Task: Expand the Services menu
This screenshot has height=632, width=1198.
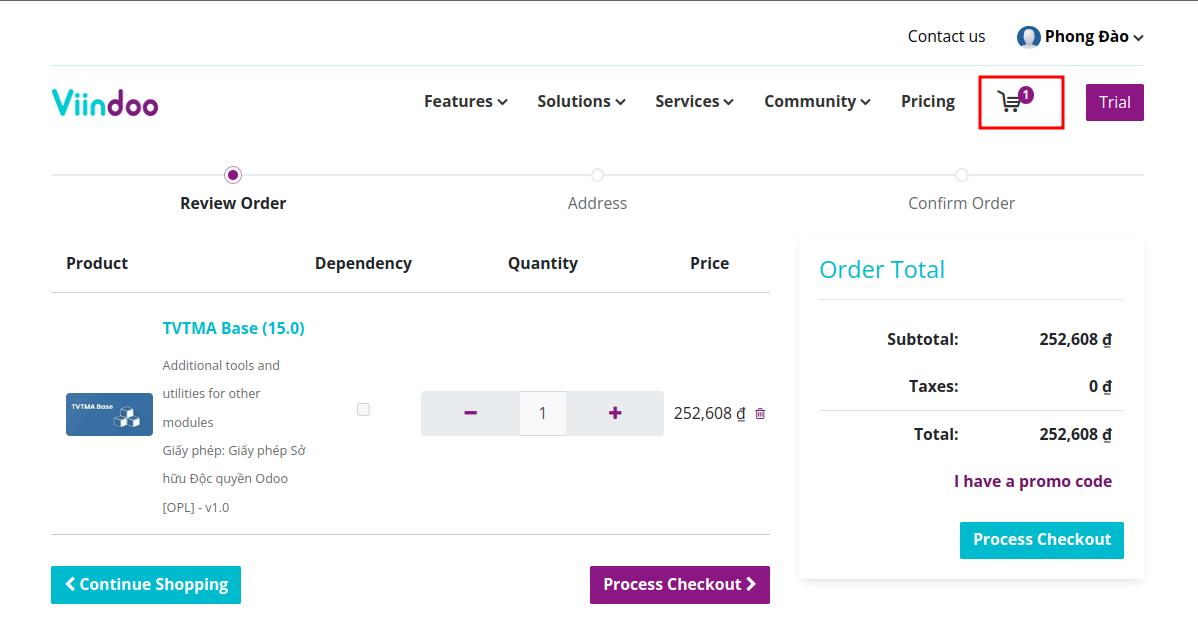Action: pos(694,102)
